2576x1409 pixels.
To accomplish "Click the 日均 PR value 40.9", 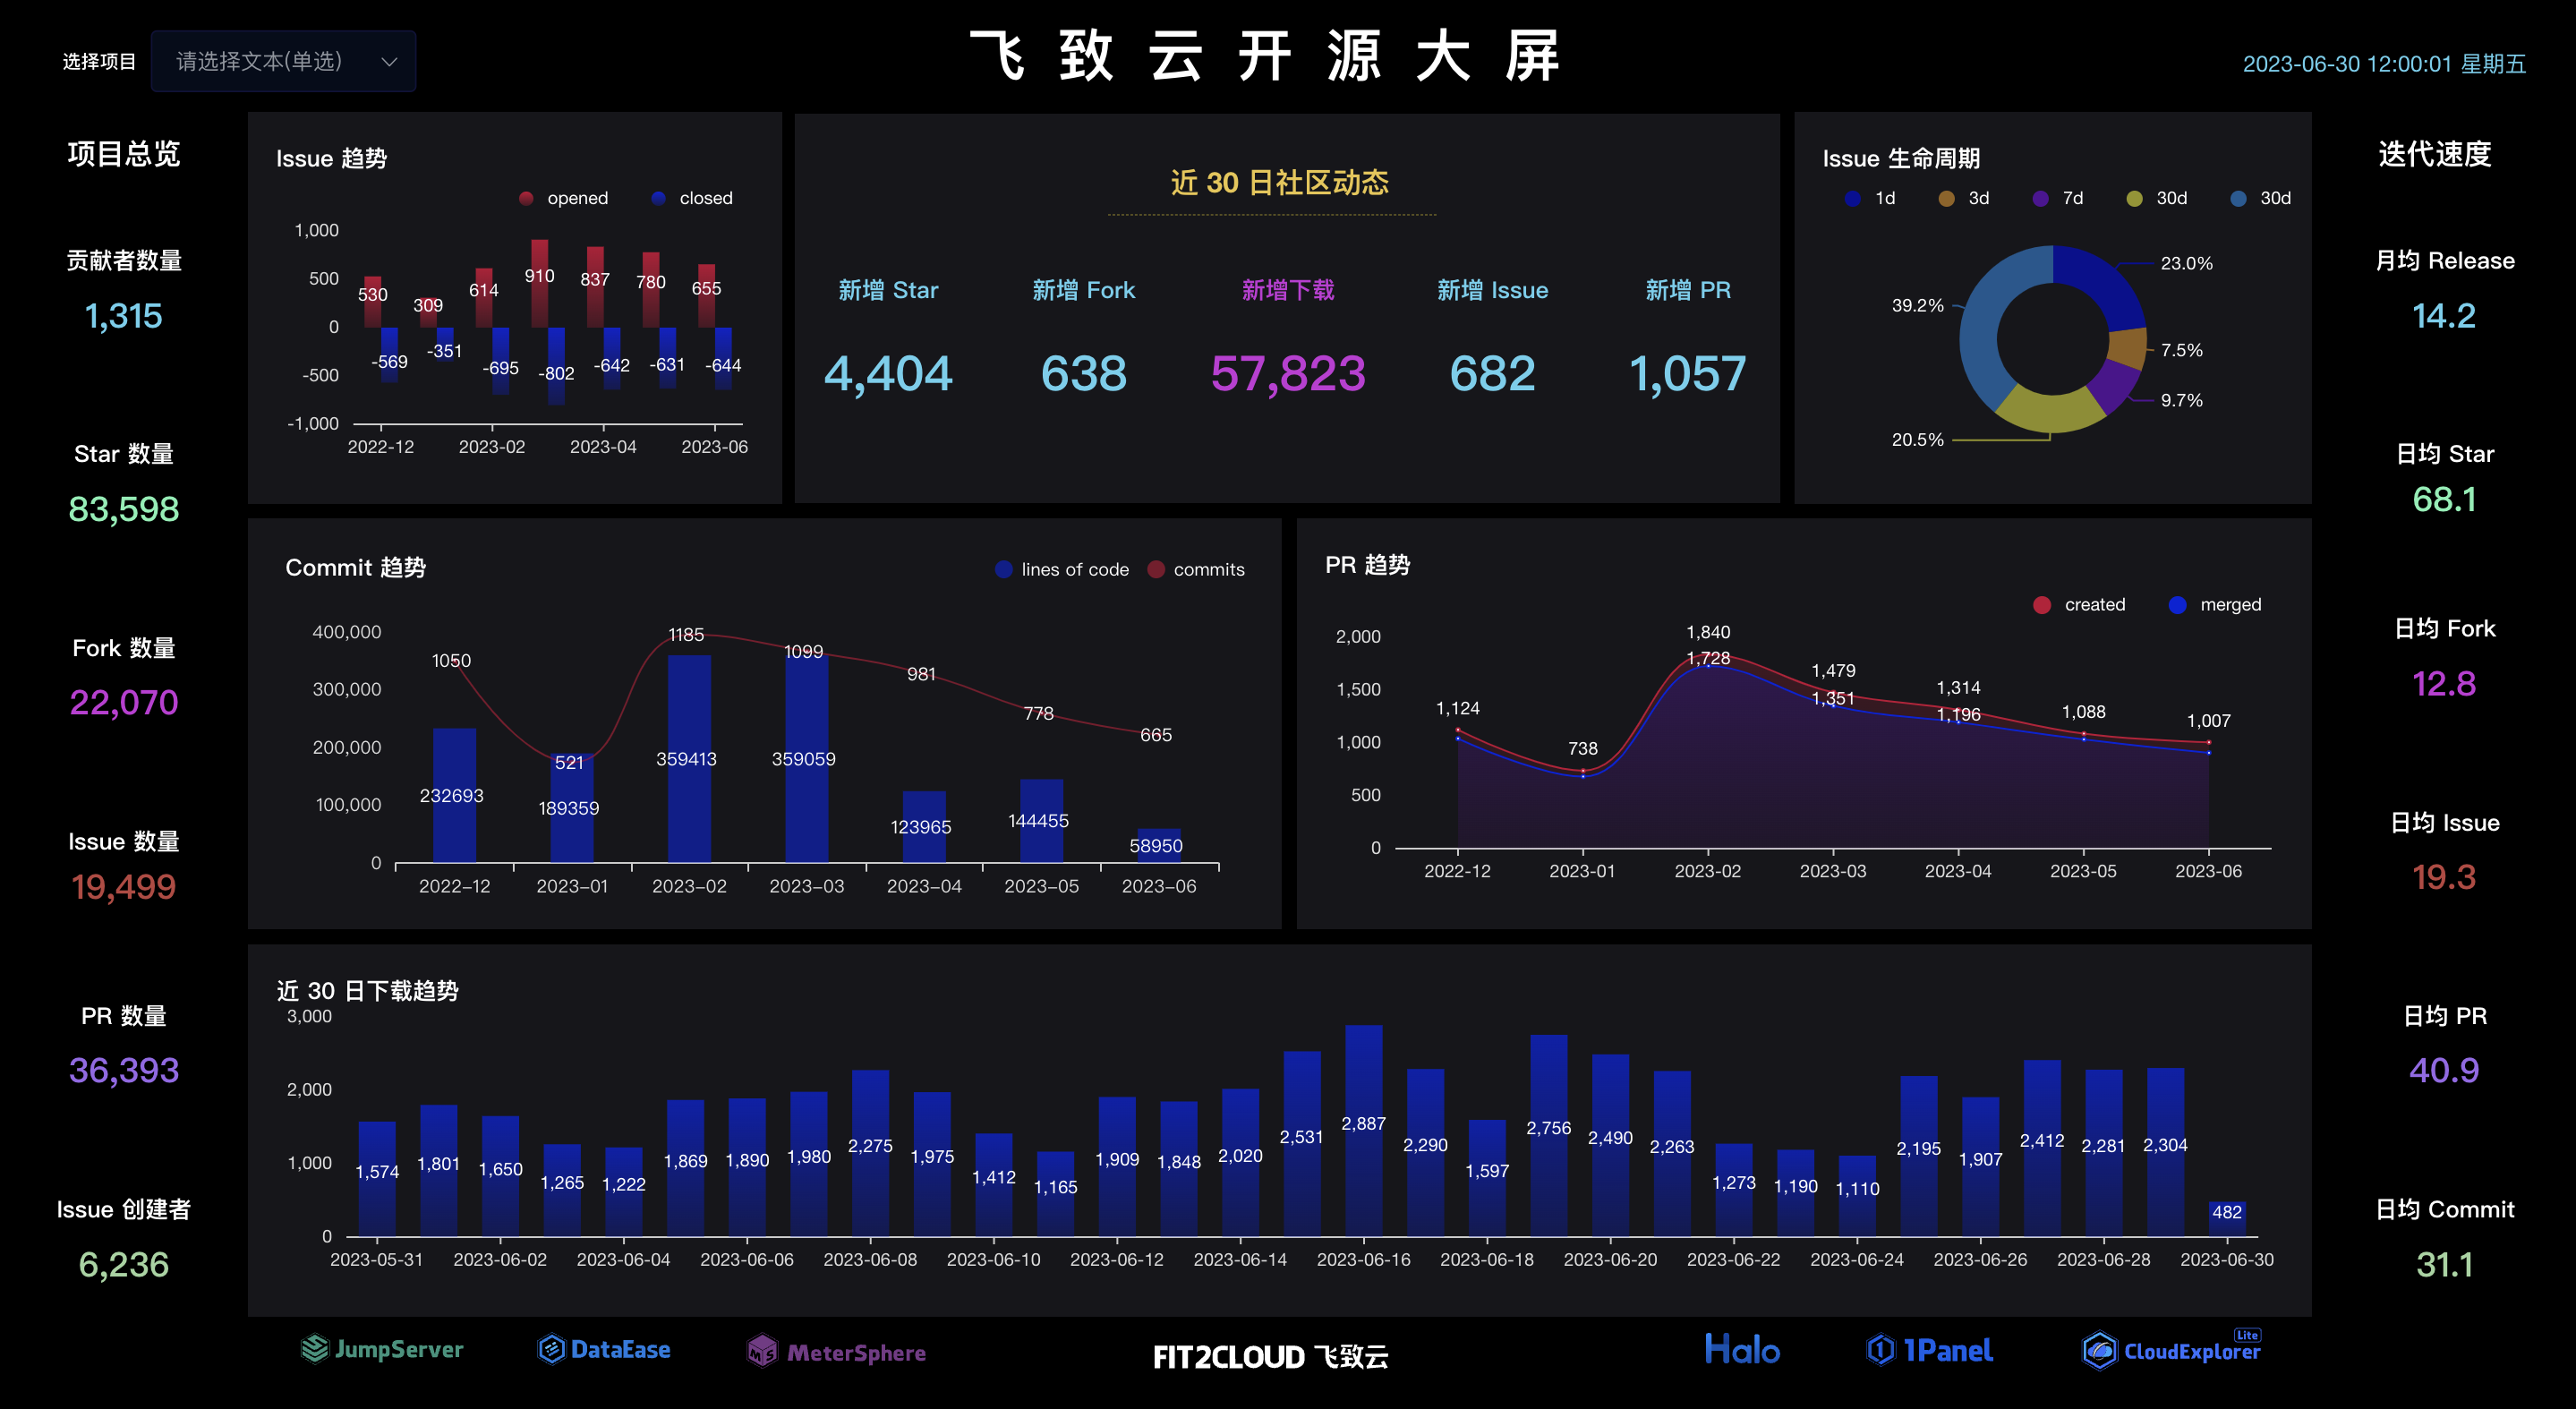I will coord(2444,1070).
